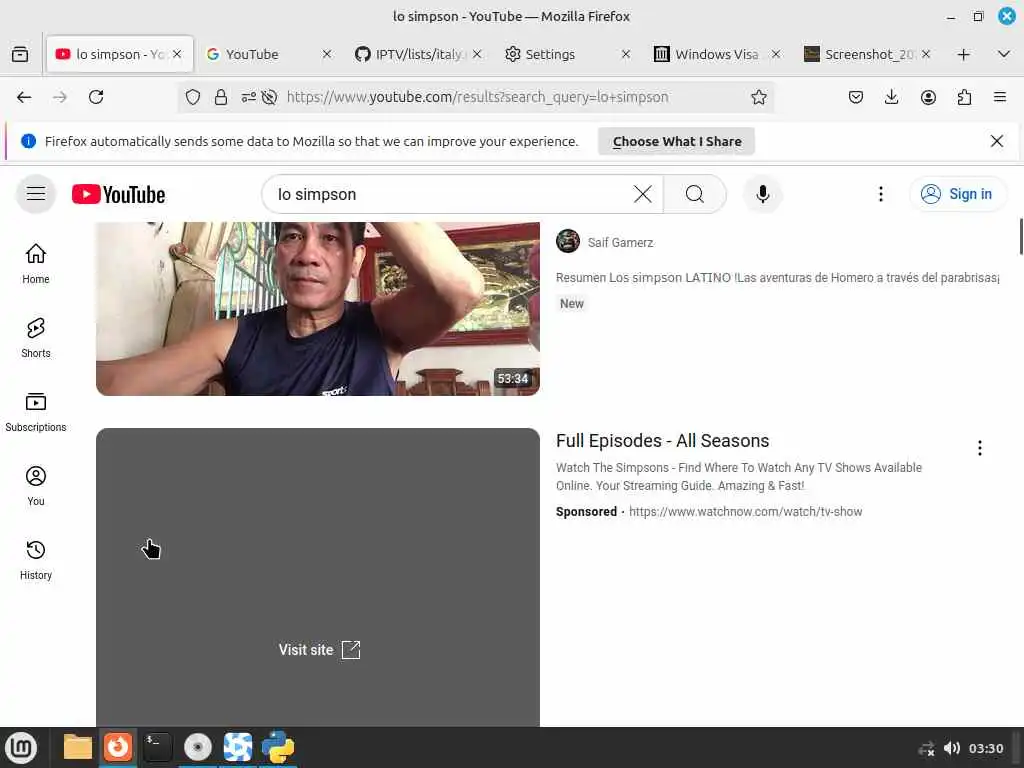Open the Linux Mint start menu

22,747
